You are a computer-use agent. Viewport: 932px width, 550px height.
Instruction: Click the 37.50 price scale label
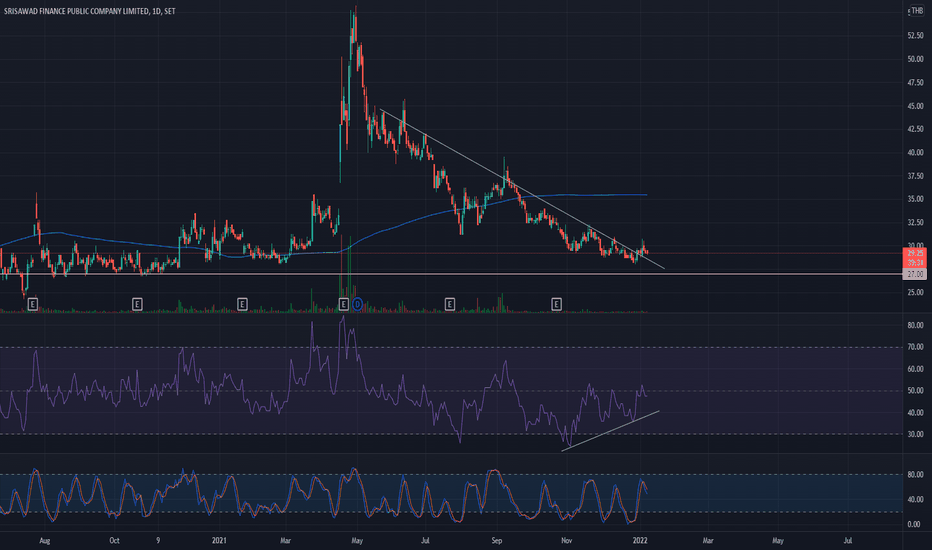pyautogui.click(x=915, y=176)
